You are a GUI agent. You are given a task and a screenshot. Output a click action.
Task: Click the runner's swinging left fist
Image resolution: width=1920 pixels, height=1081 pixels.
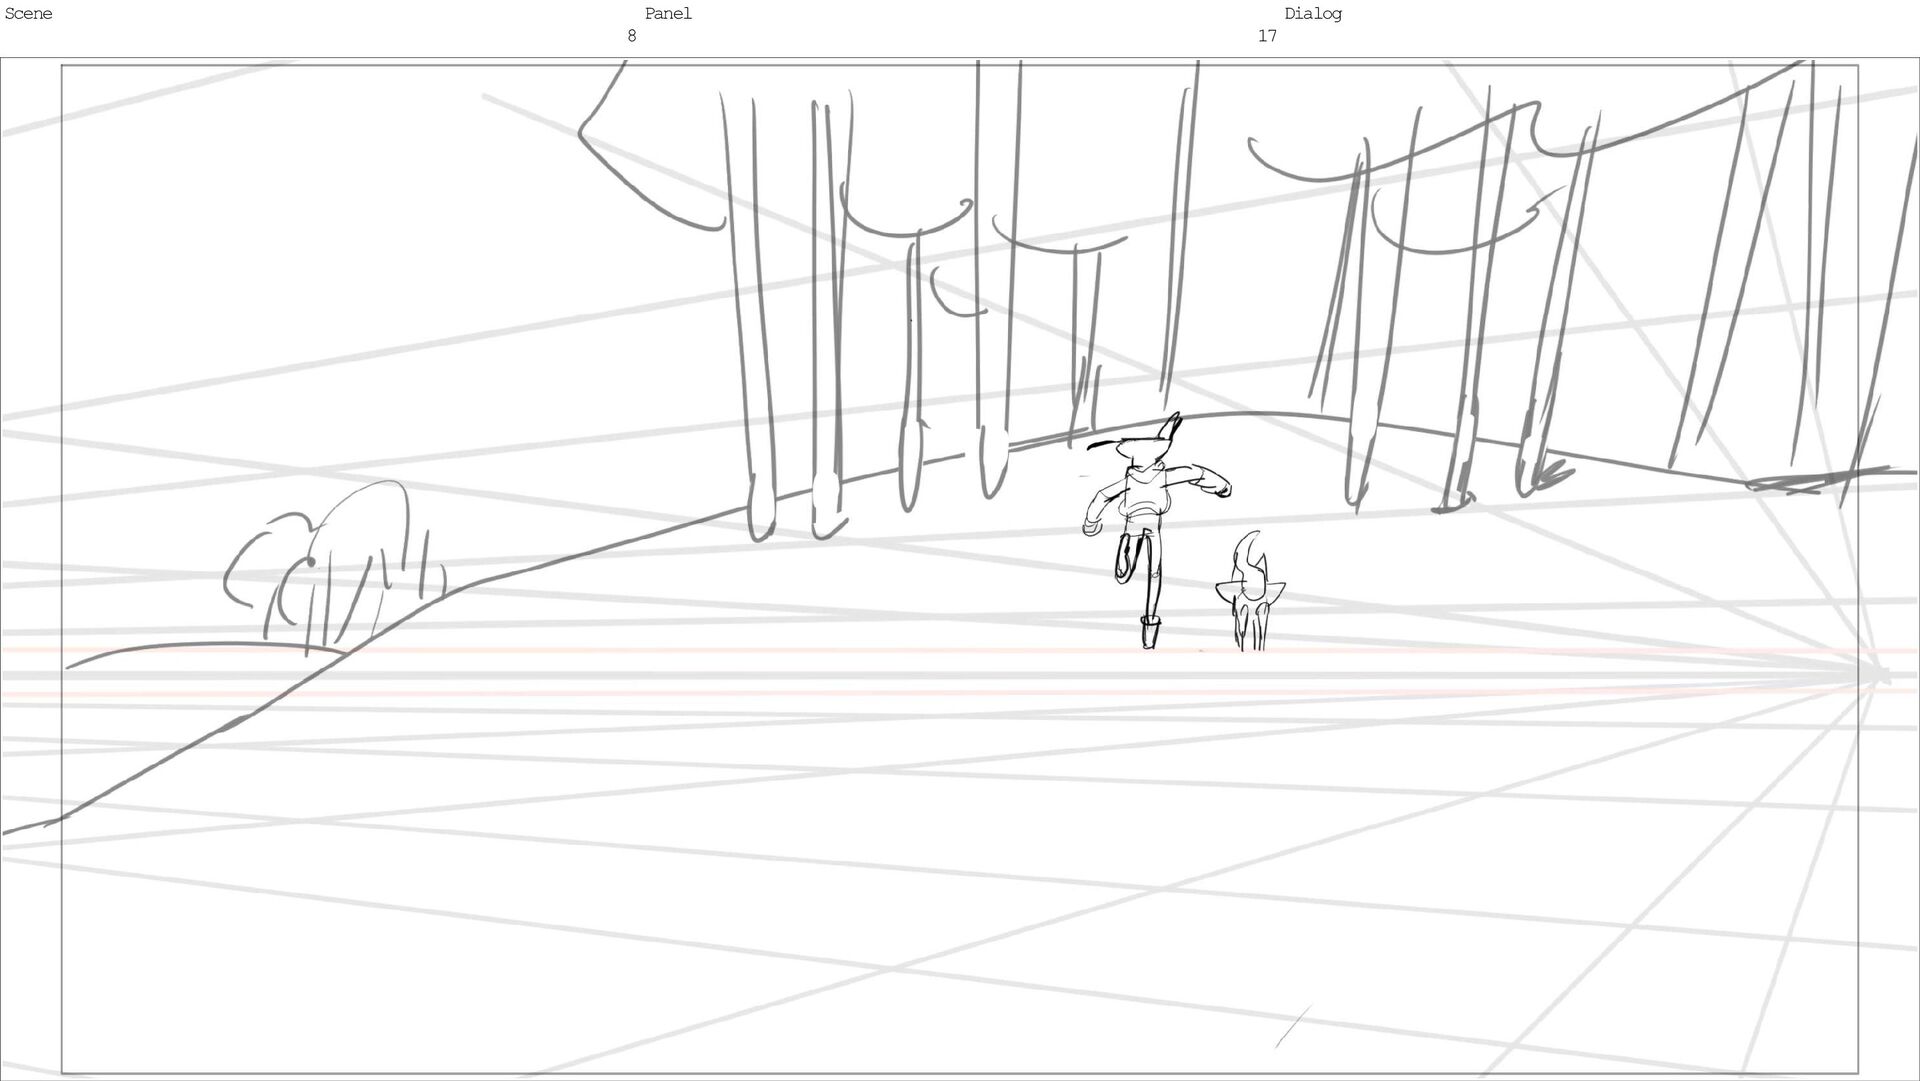click(1090, 527)
